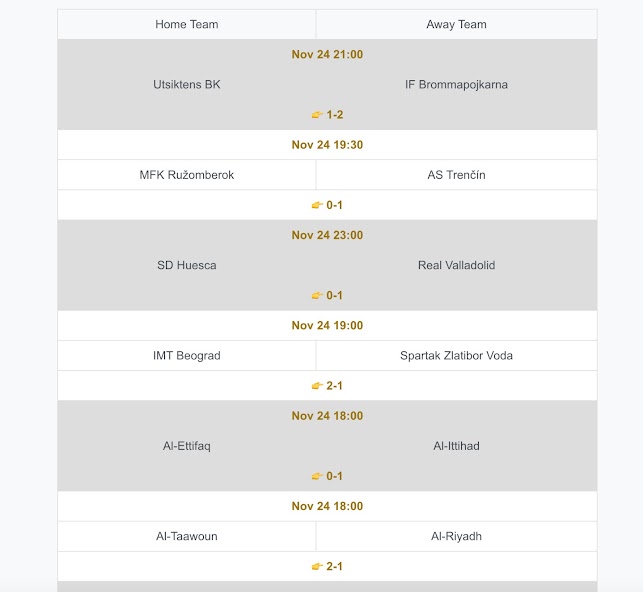This screenshot has width=643, height=592.
Task: Click the pointing hand icon beside the Utsiktens BK 1-2 score
Action: pos(317,115)
